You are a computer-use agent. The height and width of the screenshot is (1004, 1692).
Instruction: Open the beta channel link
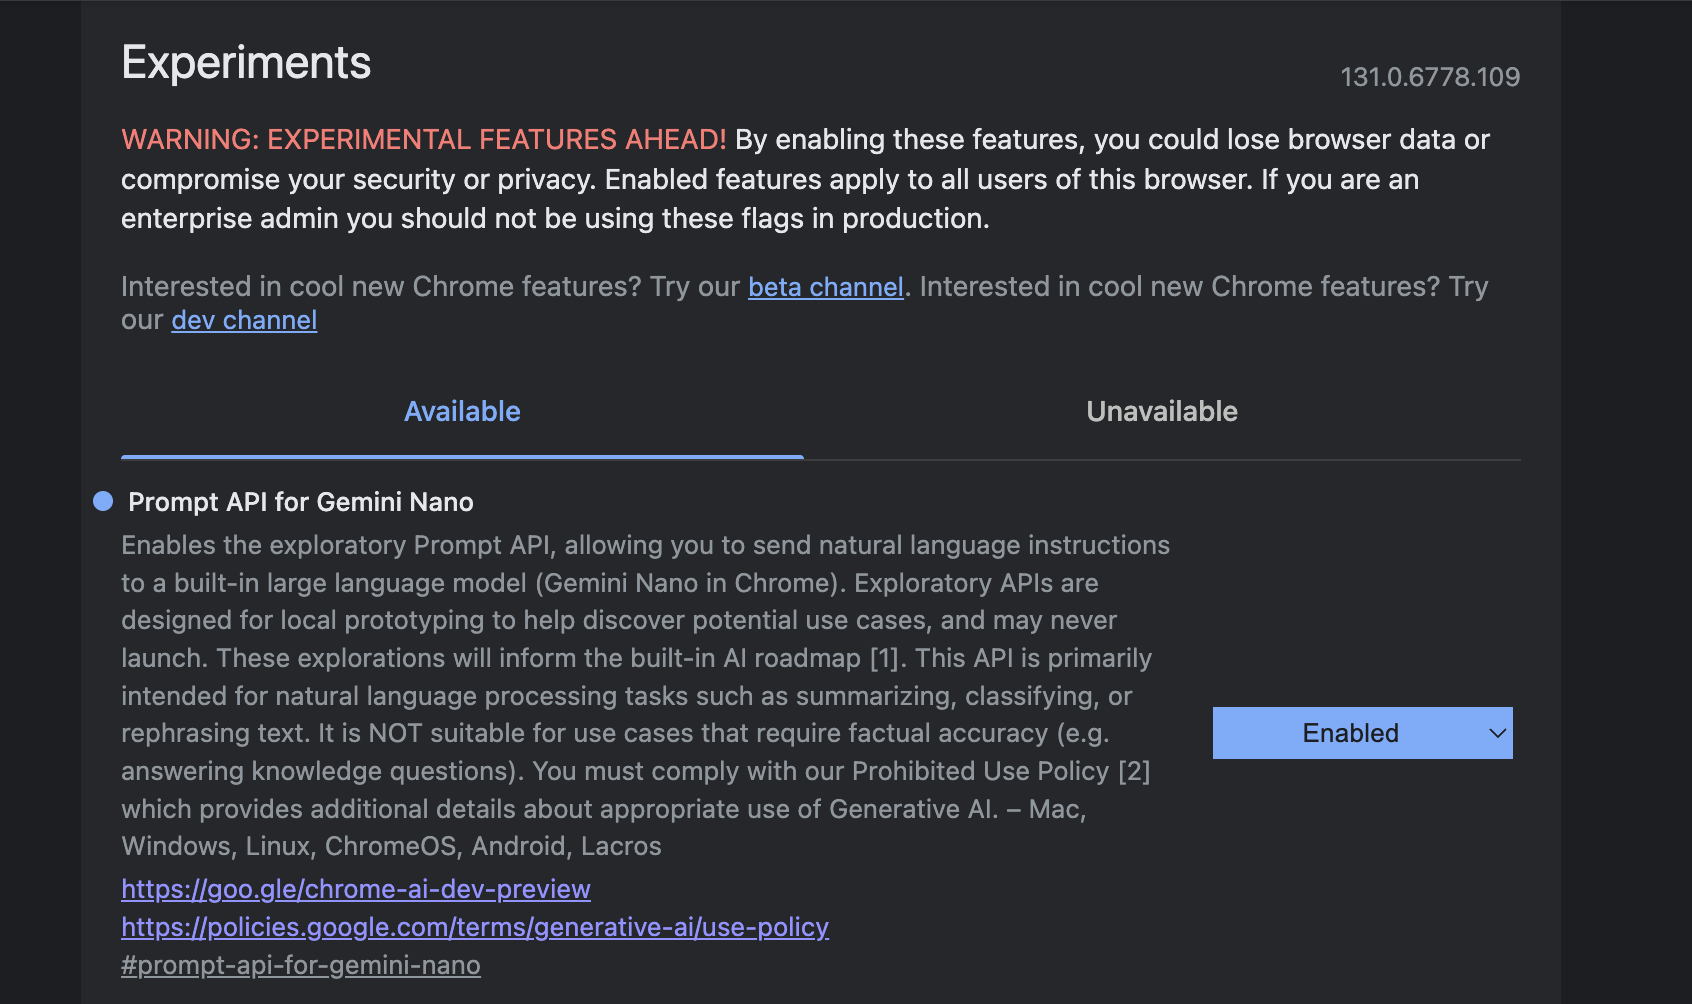825,287
